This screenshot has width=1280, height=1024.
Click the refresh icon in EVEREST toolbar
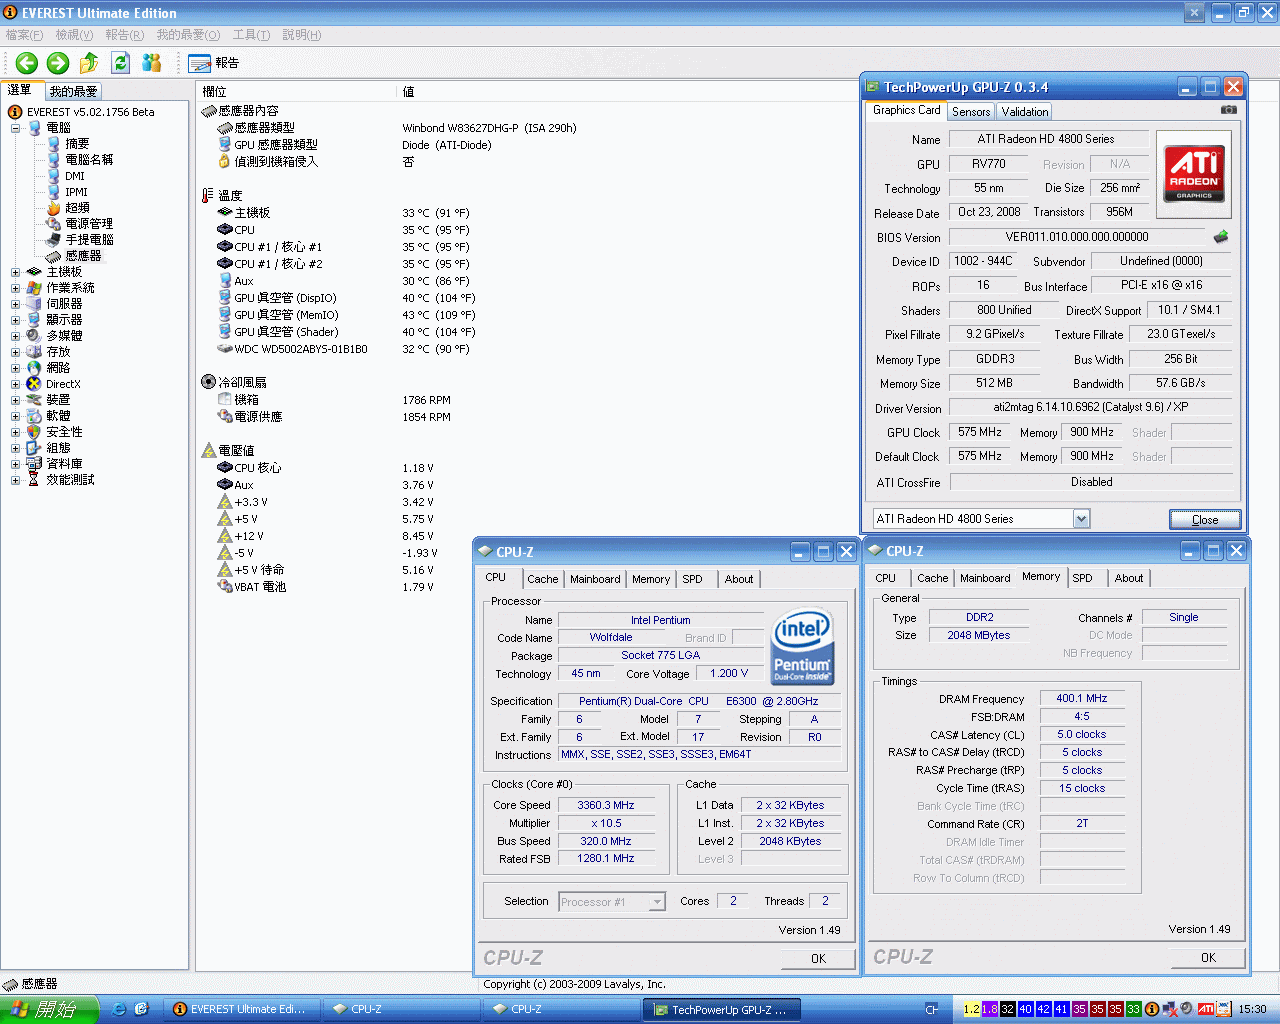click(x=120, y=63)
